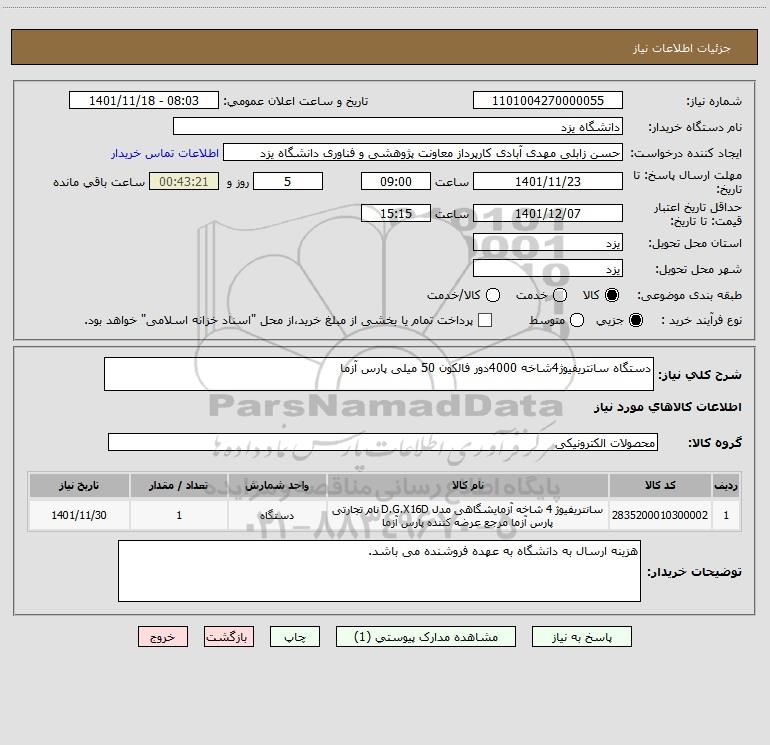
Task: Click the شماره نیاز field 1101004270000055
Action: (548, 101)
